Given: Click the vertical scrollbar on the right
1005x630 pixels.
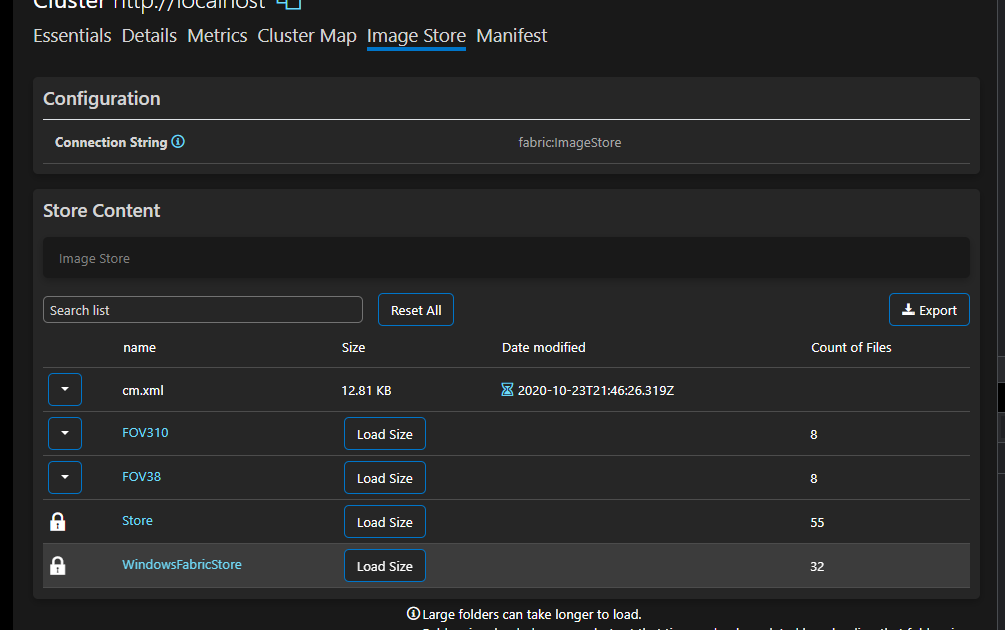Looking at the screenshot, I should [999, 397].
